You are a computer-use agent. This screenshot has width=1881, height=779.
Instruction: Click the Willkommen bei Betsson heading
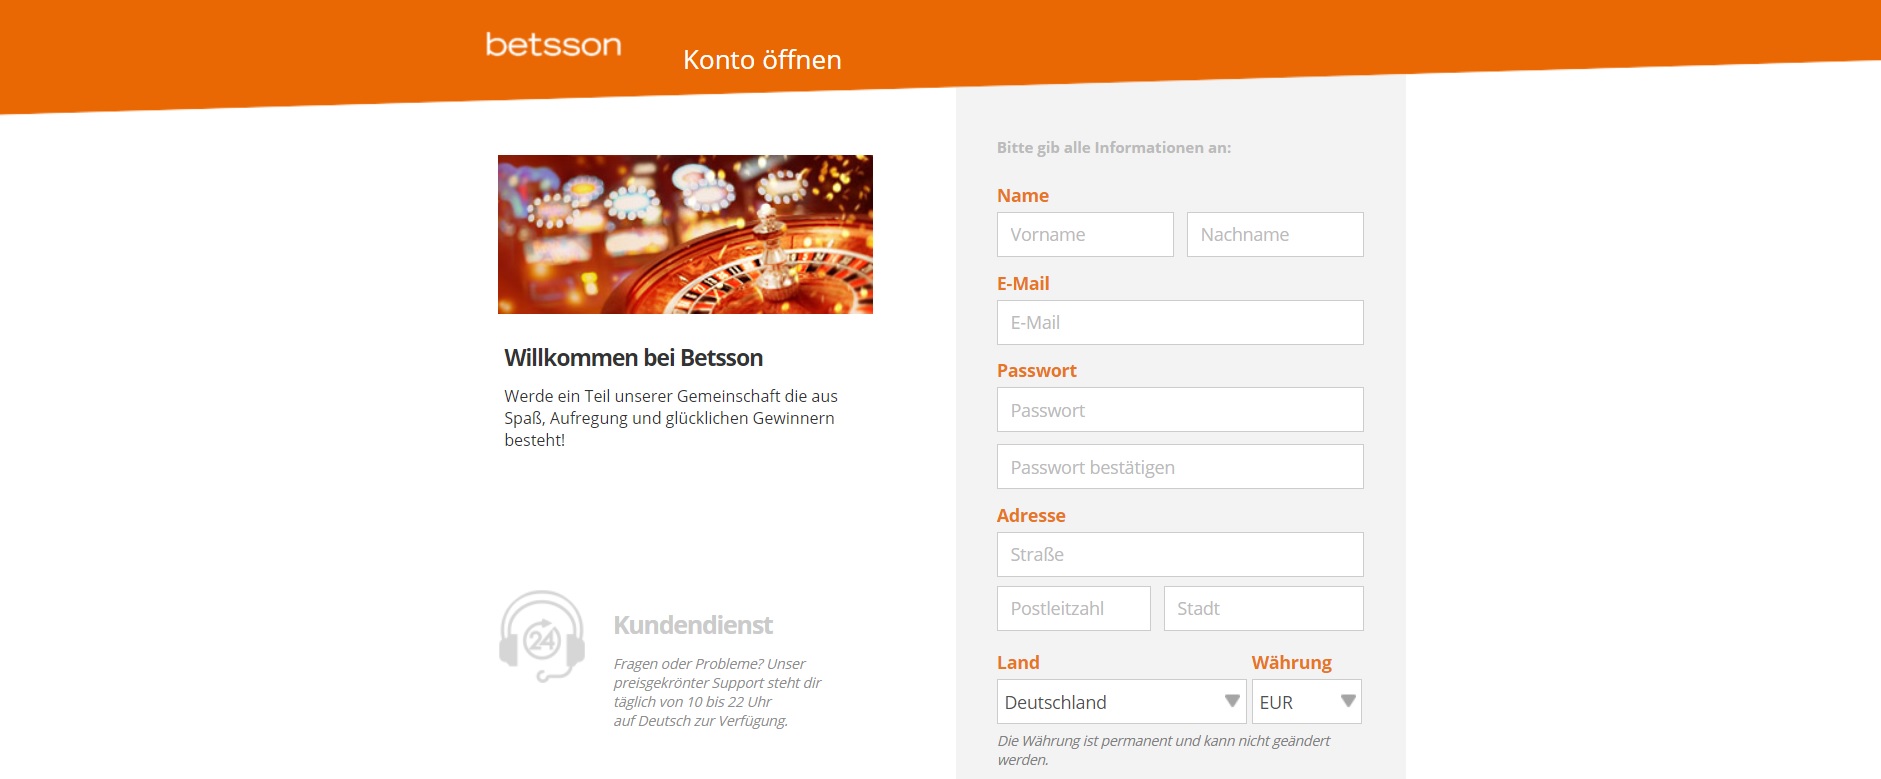click(633, 358)
